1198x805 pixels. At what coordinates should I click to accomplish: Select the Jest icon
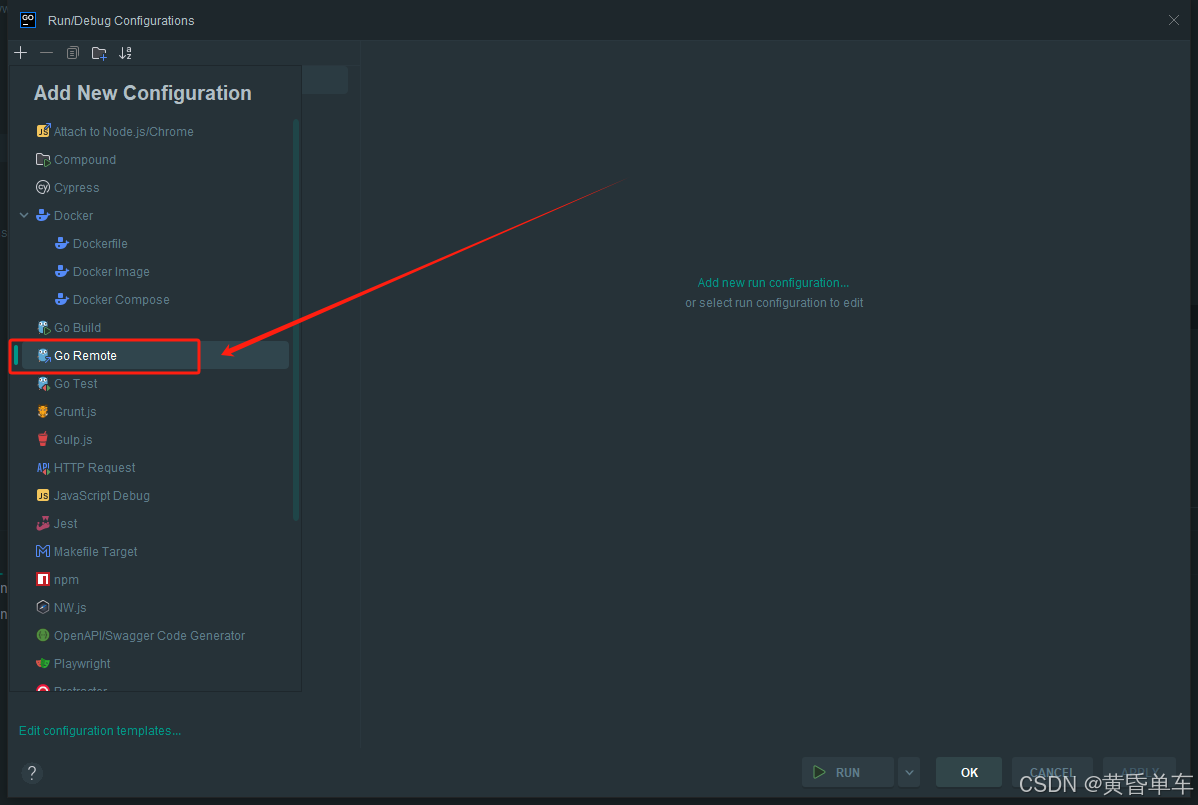point(43,524)
